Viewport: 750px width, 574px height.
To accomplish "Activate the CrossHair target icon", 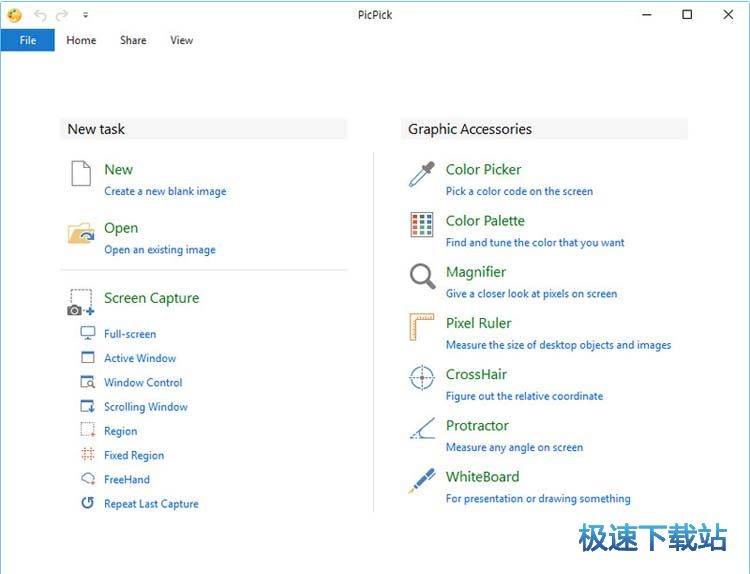I will 422,379.
